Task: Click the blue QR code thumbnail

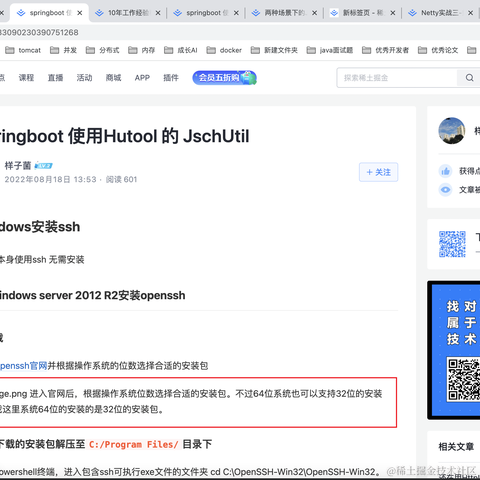Action: [452, 244]
